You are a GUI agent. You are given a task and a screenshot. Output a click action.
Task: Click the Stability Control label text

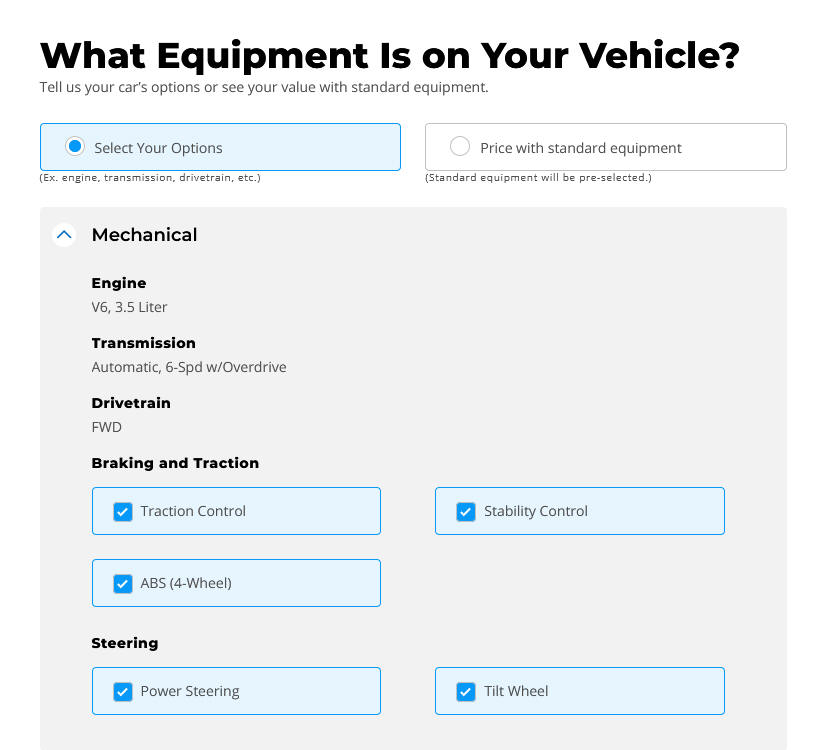pyautogui.click(x=535, y=511)
